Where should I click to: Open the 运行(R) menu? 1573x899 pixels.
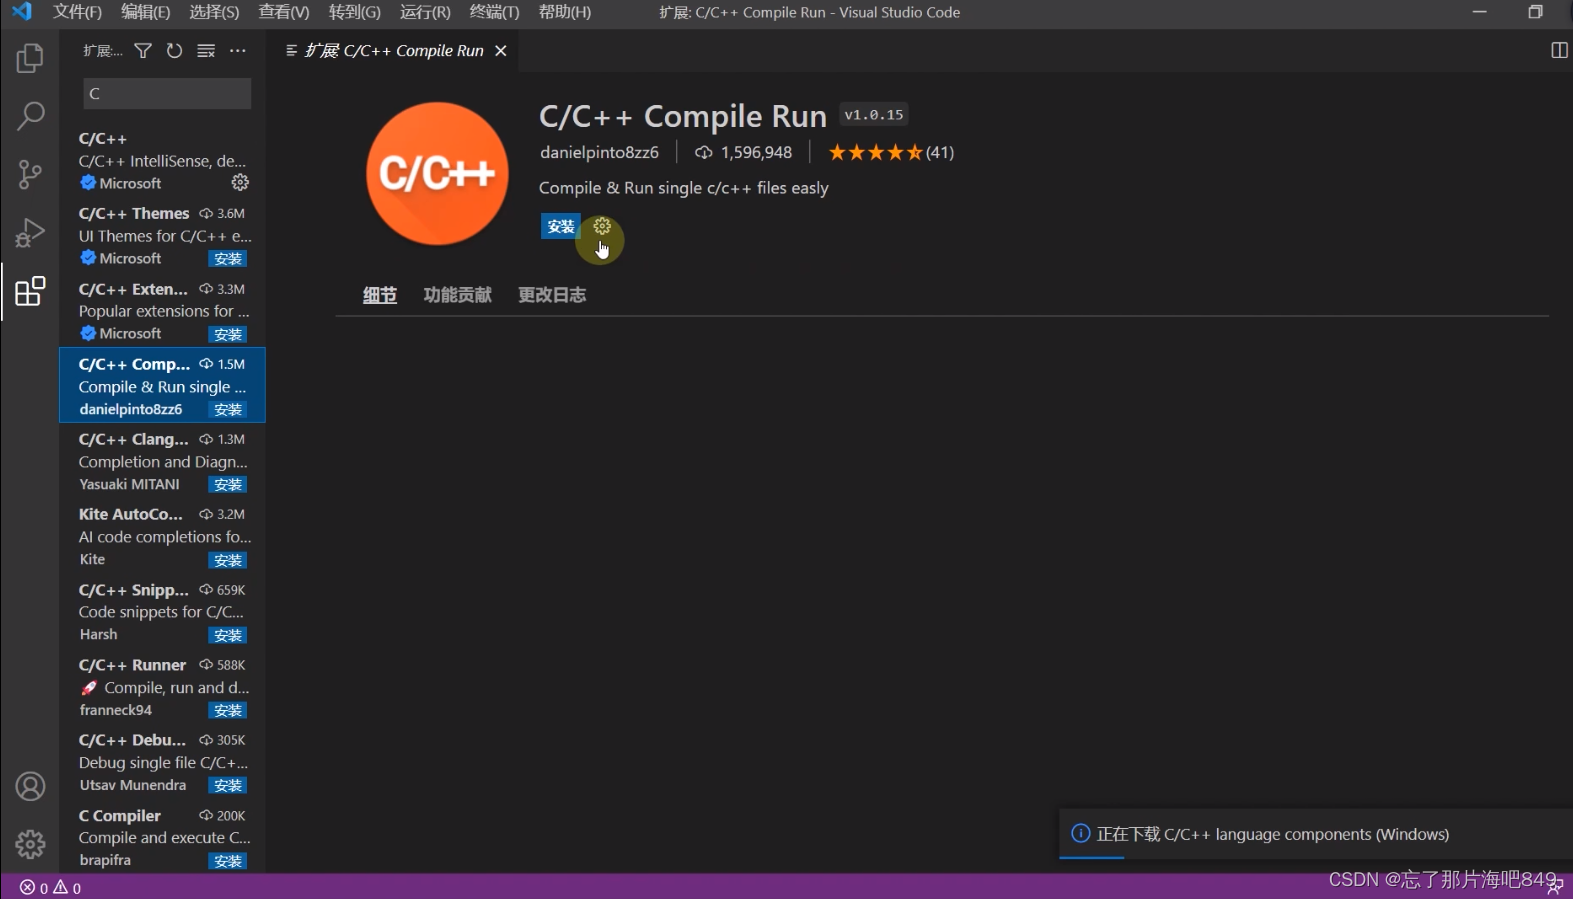(425, 12)
